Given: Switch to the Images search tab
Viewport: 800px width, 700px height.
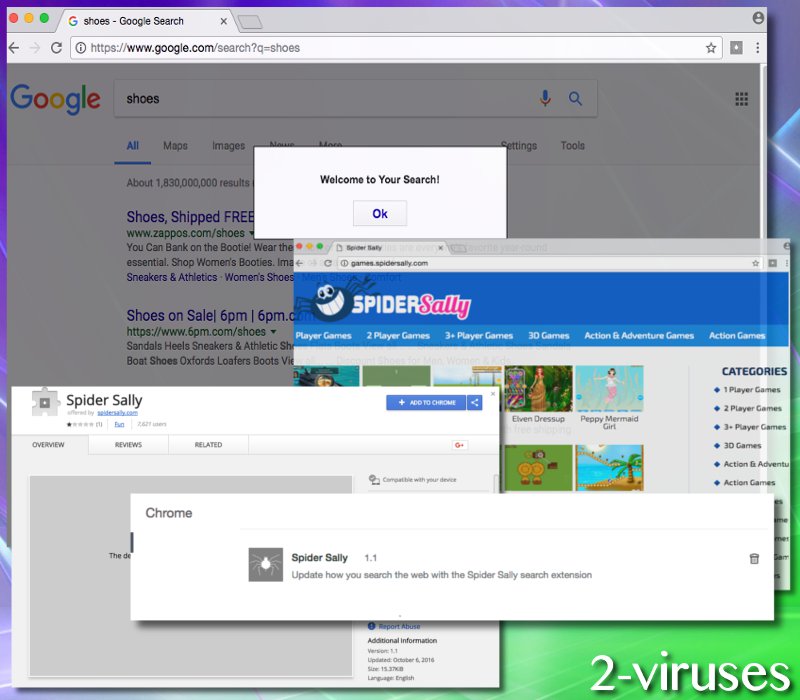Looking at the screenshot, I should pyautogui.click(x=228, y=145).
